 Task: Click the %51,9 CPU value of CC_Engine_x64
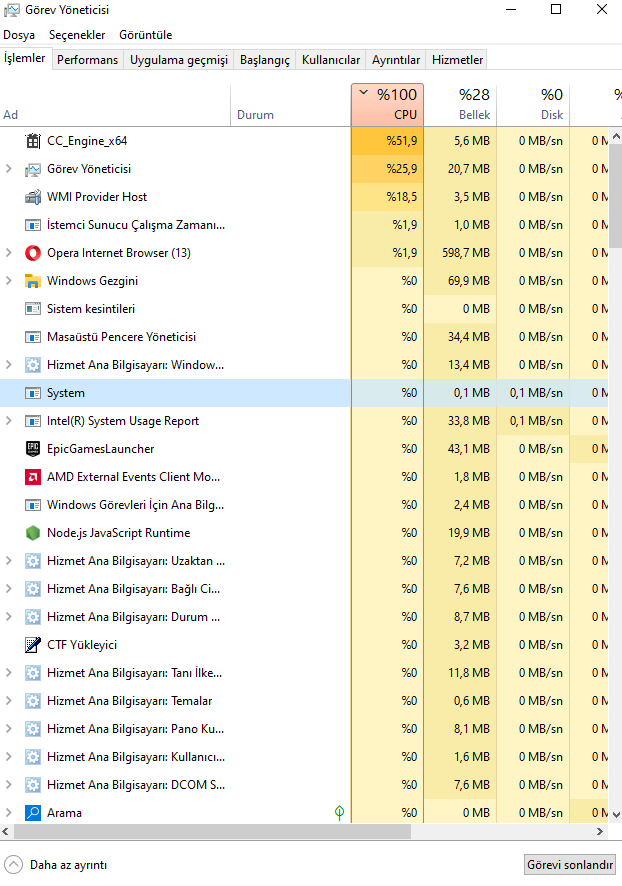click(402, 141)
